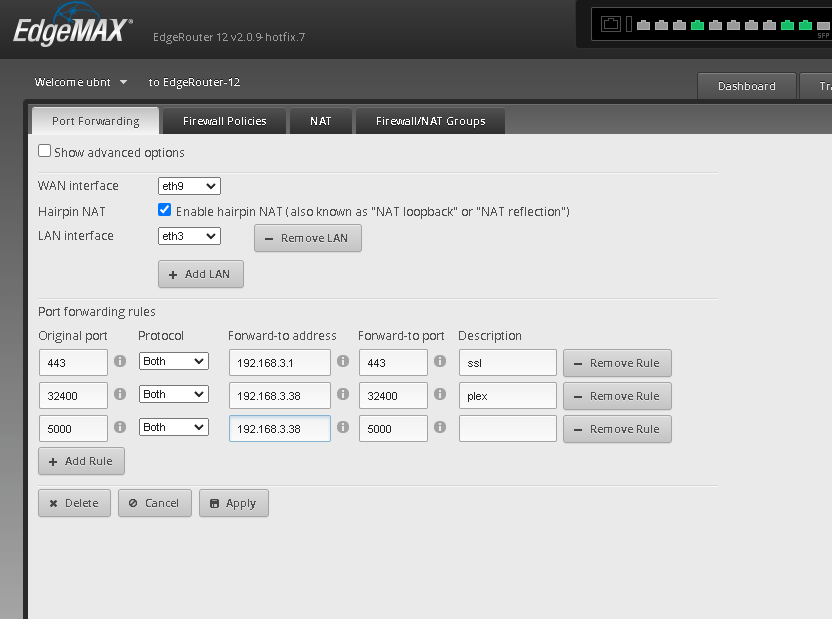Click the info icon beside original port 32400
This screenshot has width=832, height=619.
[x=120, y=394]
